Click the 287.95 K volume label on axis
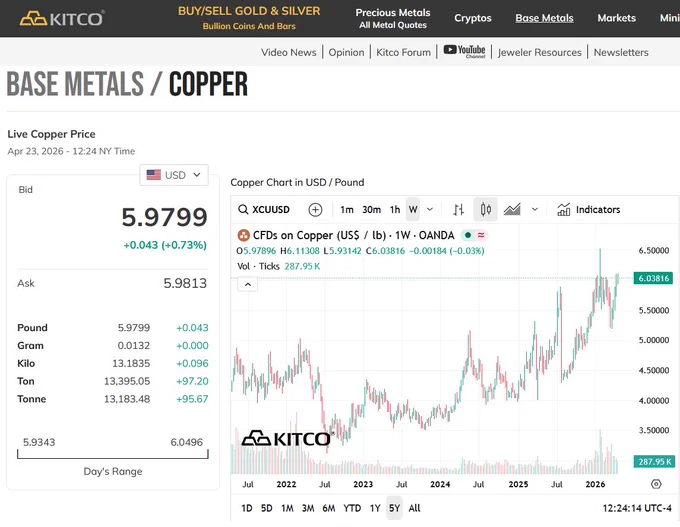Viewport: 680px width, 527px height. [x=653, y=462]
